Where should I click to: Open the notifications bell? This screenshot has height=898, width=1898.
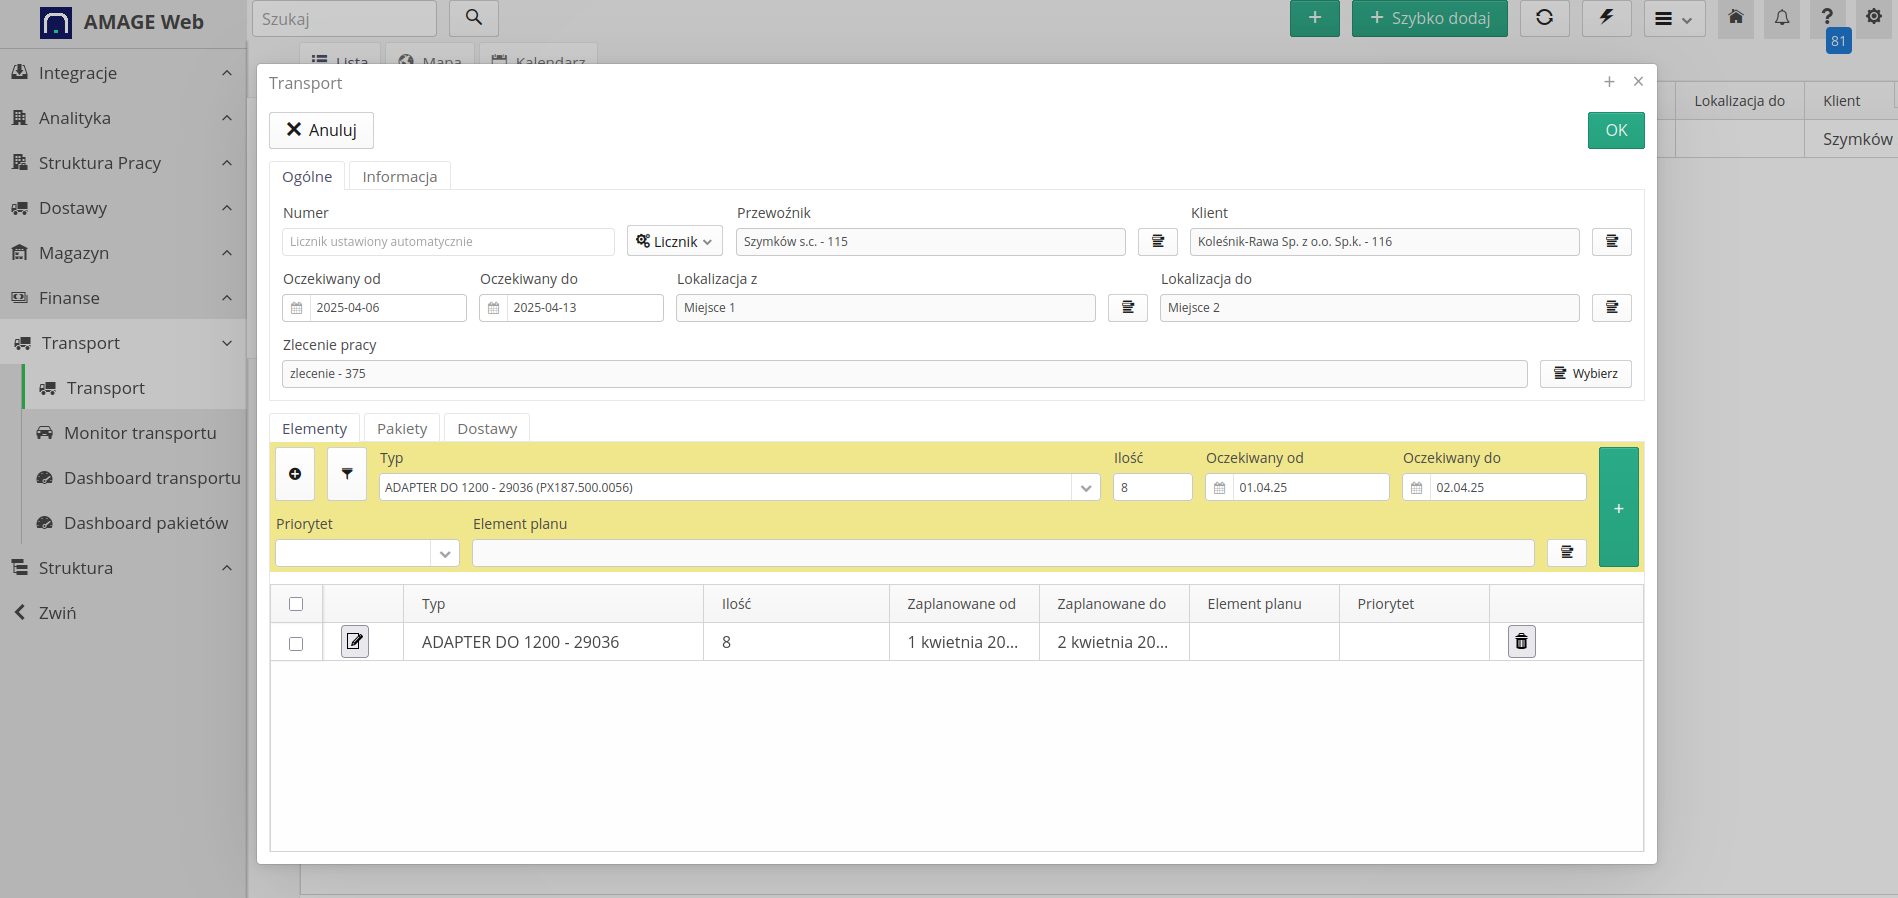pyautogui.click(x=1782, y=18)
